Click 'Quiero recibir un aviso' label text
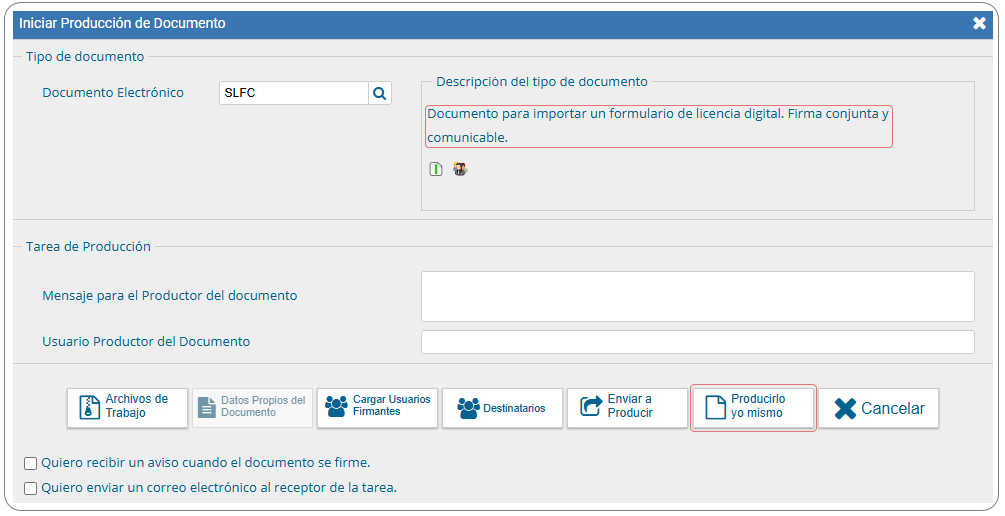This screenshot has width=1005, height=516. (x=206, y=463)
